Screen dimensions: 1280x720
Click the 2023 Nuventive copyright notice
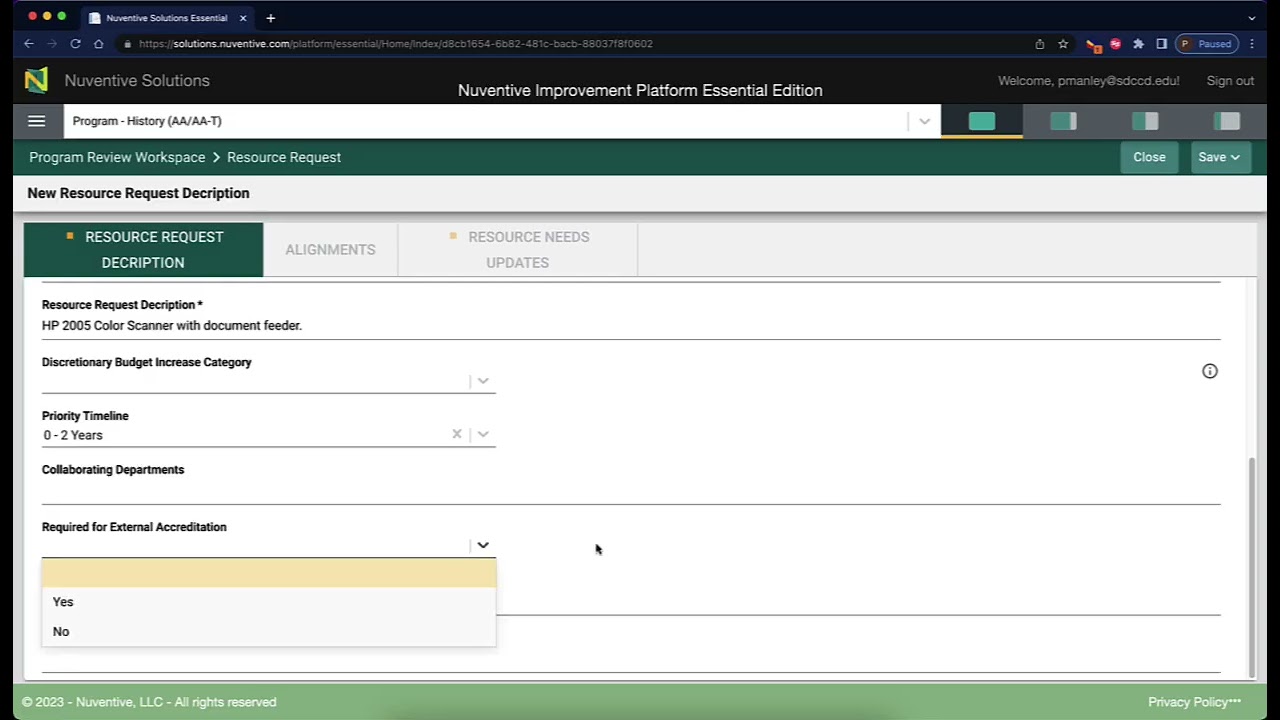149,702
